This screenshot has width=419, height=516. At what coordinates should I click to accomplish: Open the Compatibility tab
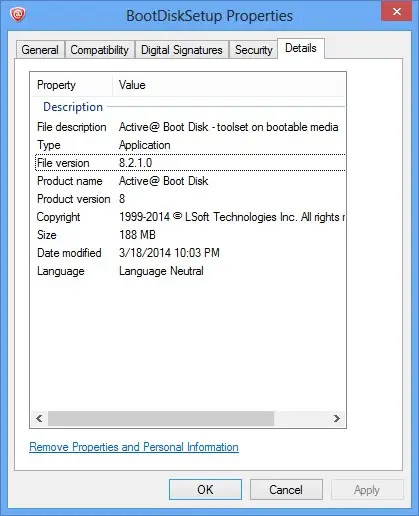pyautogui.click(x=100, y=50)
